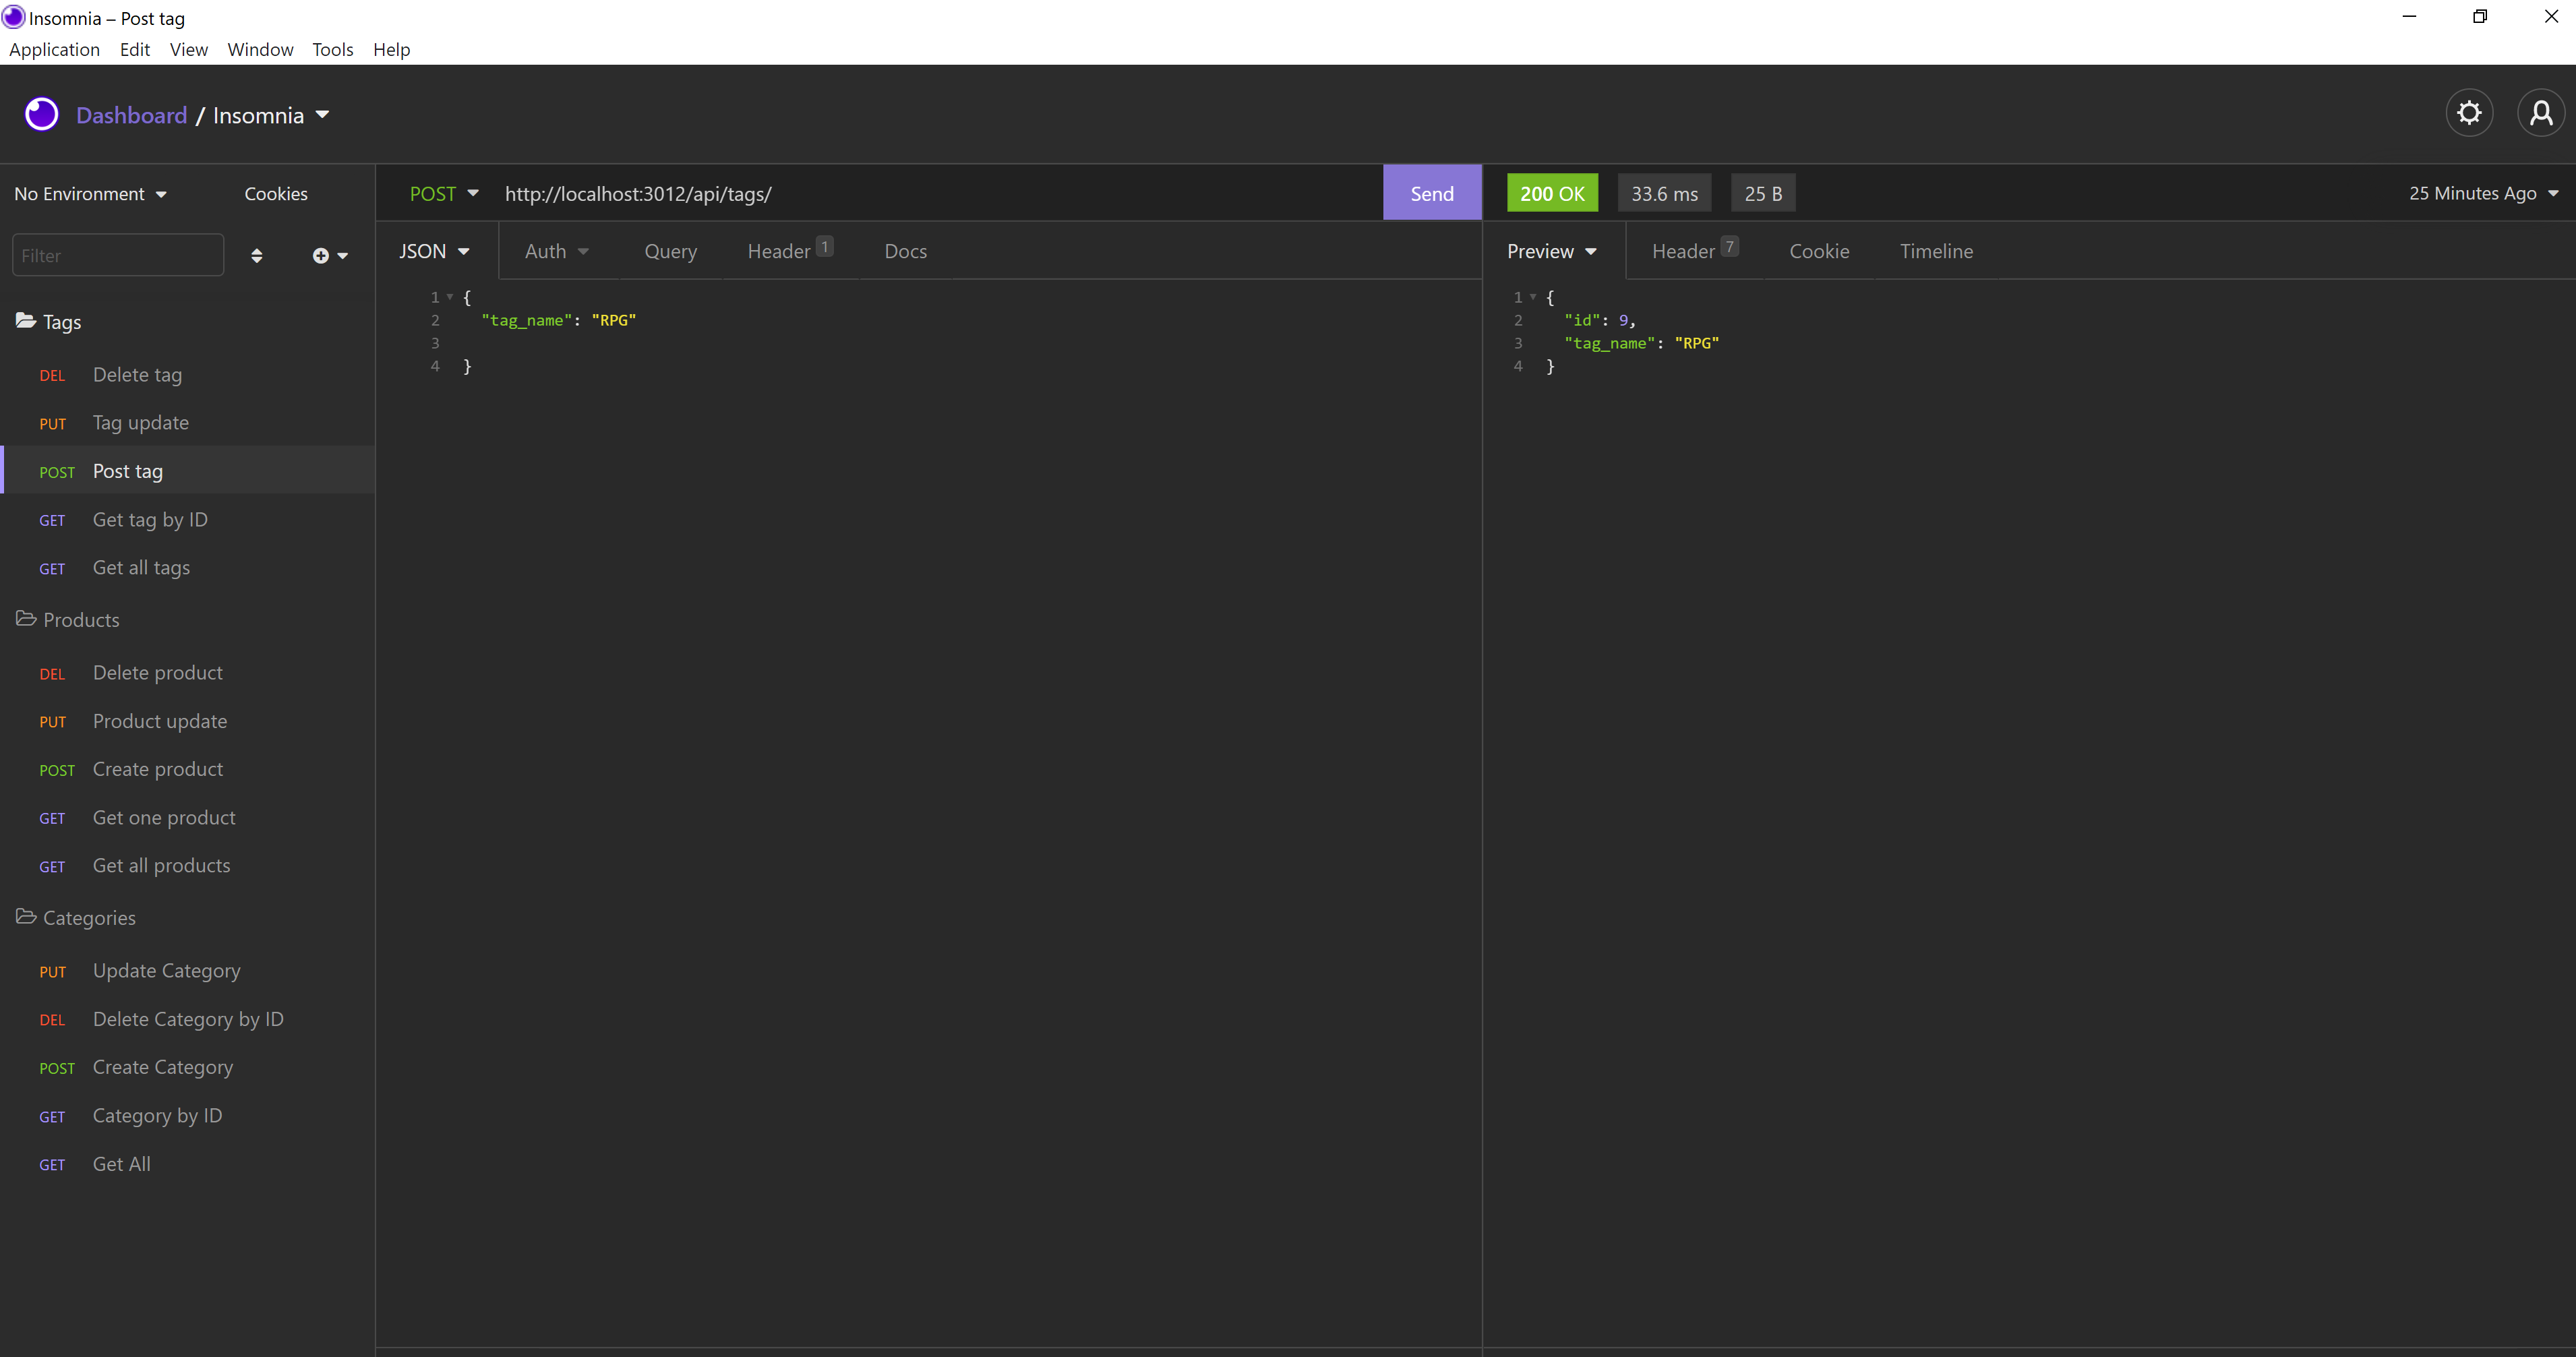Switch to the Query tab
This screenshot has width=2576, height=1357.
click(x=670, y=251)
